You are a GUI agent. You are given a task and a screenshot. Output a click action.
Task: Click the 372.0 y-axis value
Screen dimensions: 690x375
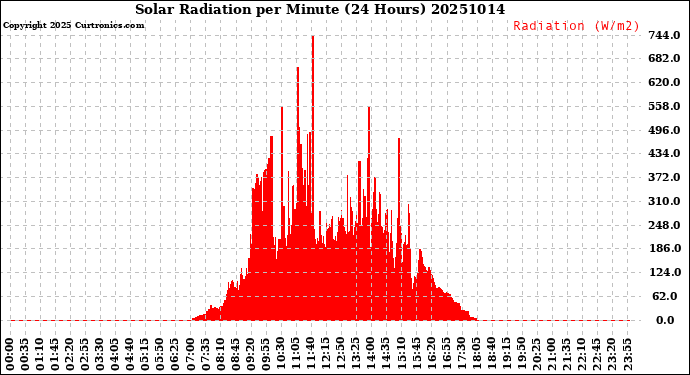point(665,177)
